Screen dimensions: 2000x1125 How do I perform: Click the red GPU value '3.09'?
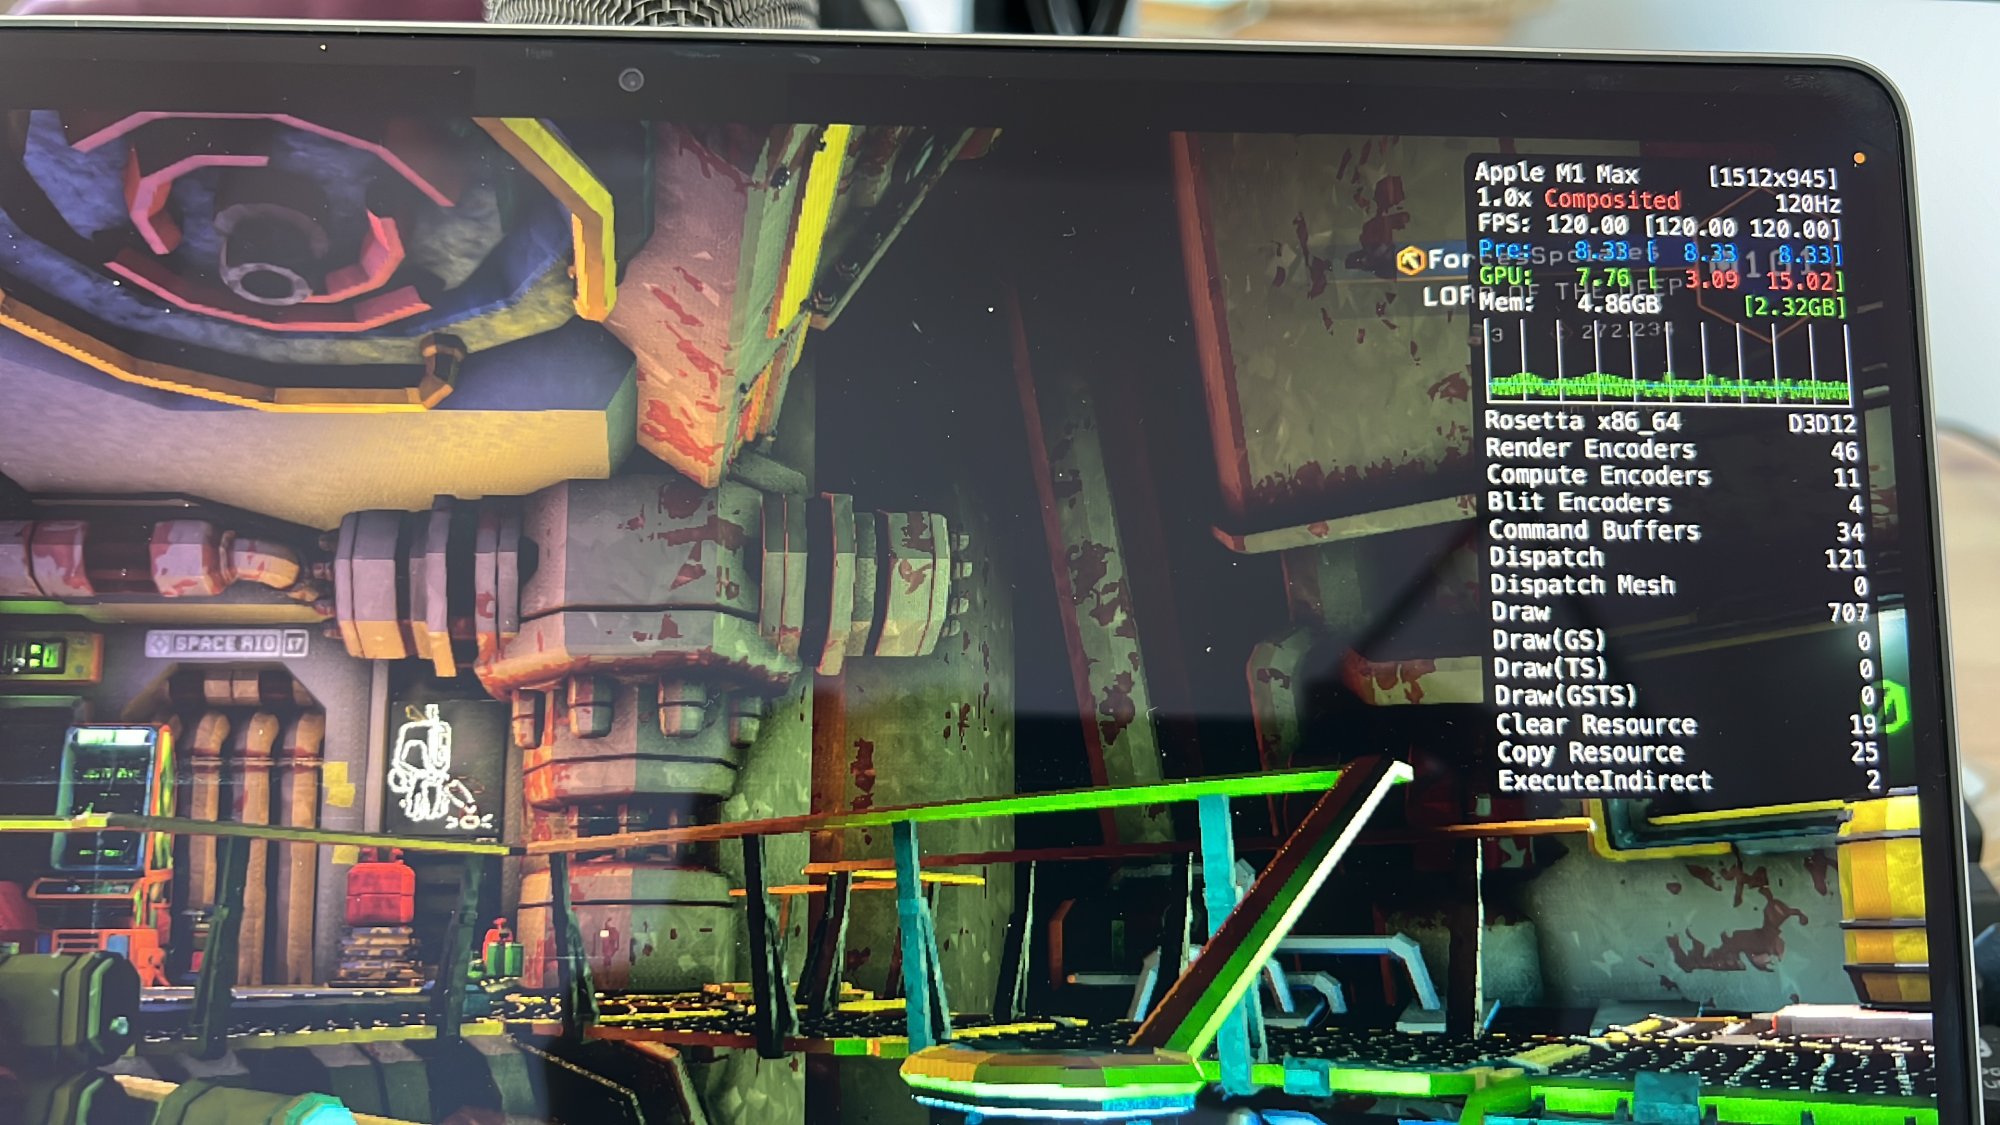click(x=1712, y=279)
